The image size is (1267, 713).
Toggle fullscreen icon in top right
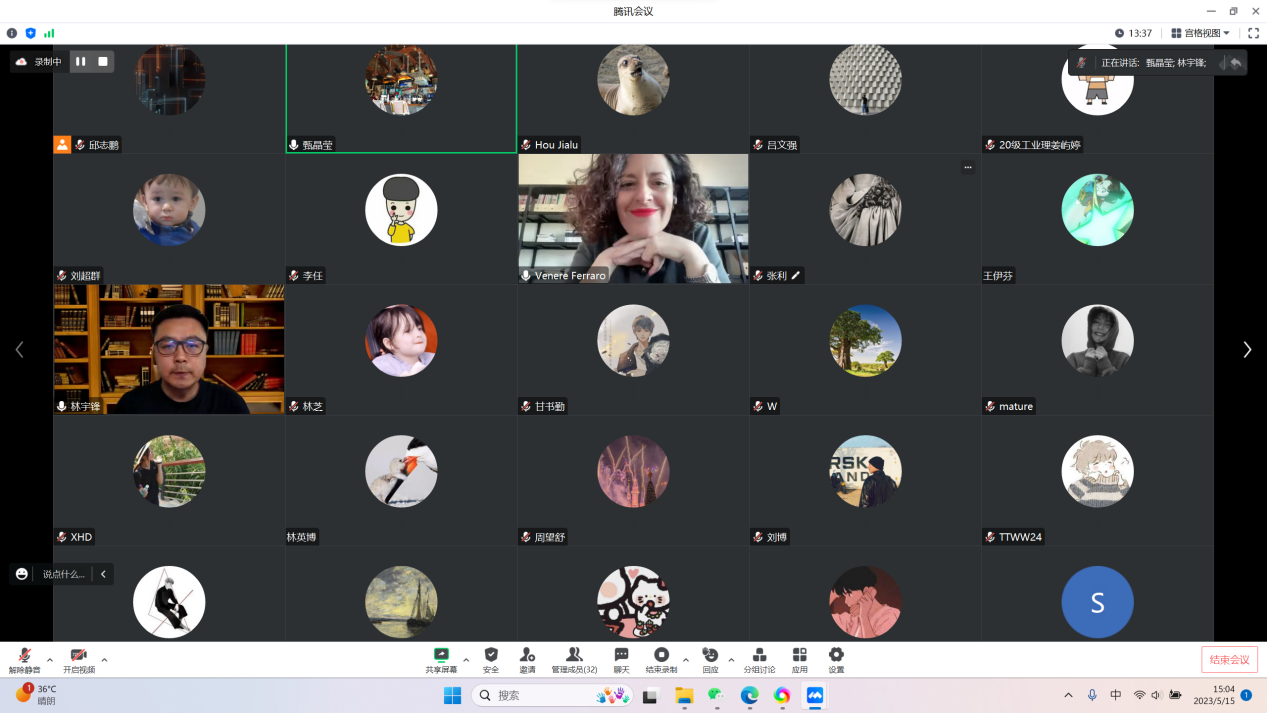click(1253, 33)
